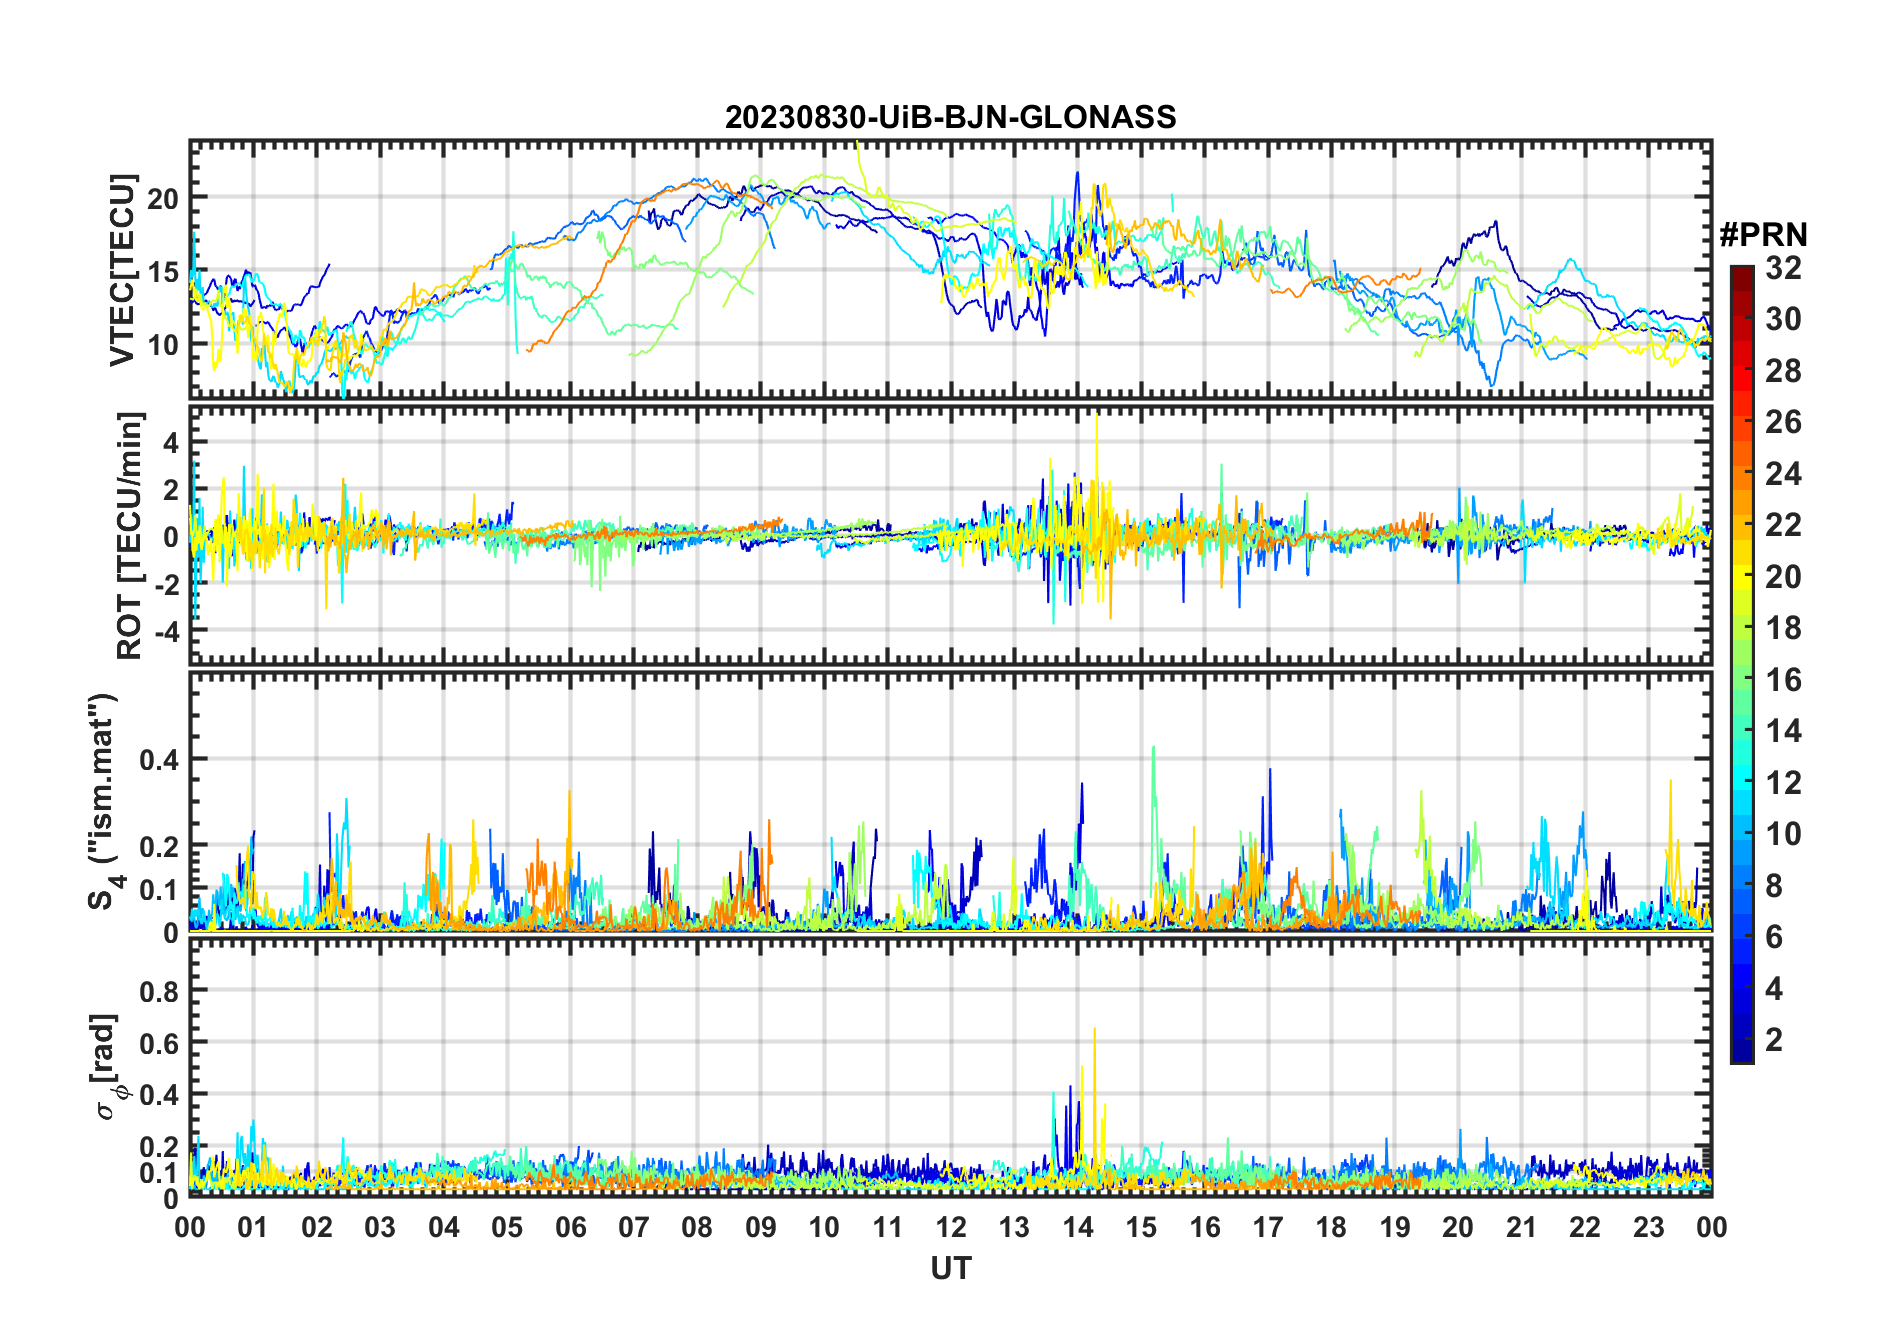Select colorbar tick label 28

pyautogui.click(x=1782, y=371)
